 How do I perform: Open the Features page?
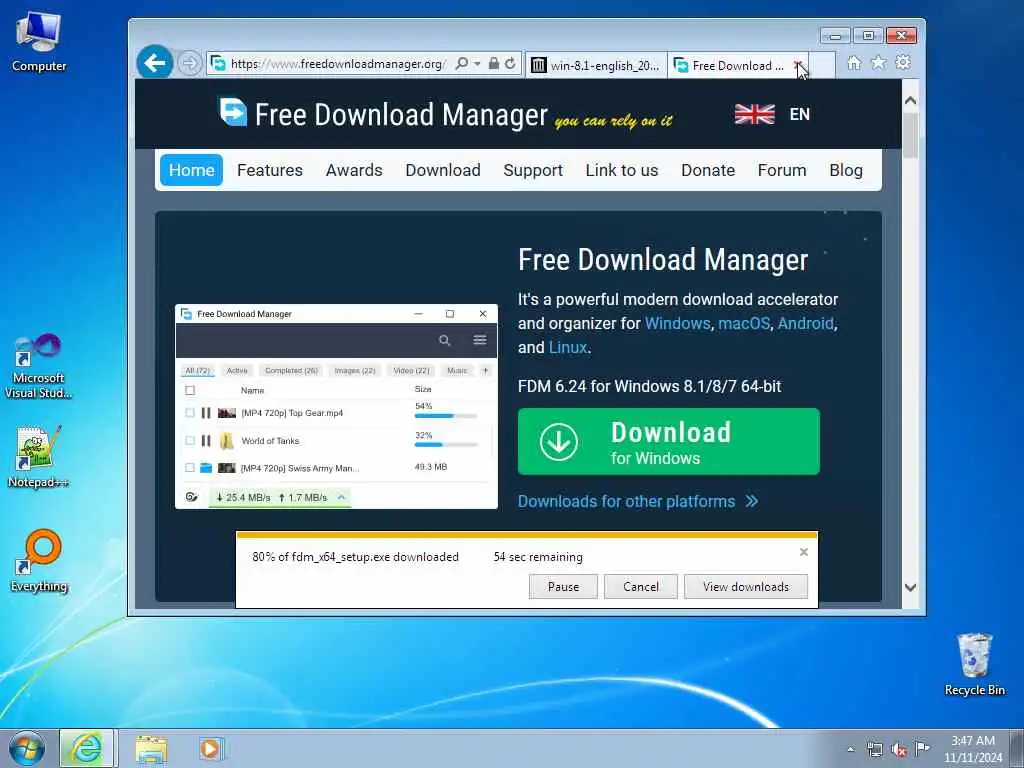click(x=270, y=170)
